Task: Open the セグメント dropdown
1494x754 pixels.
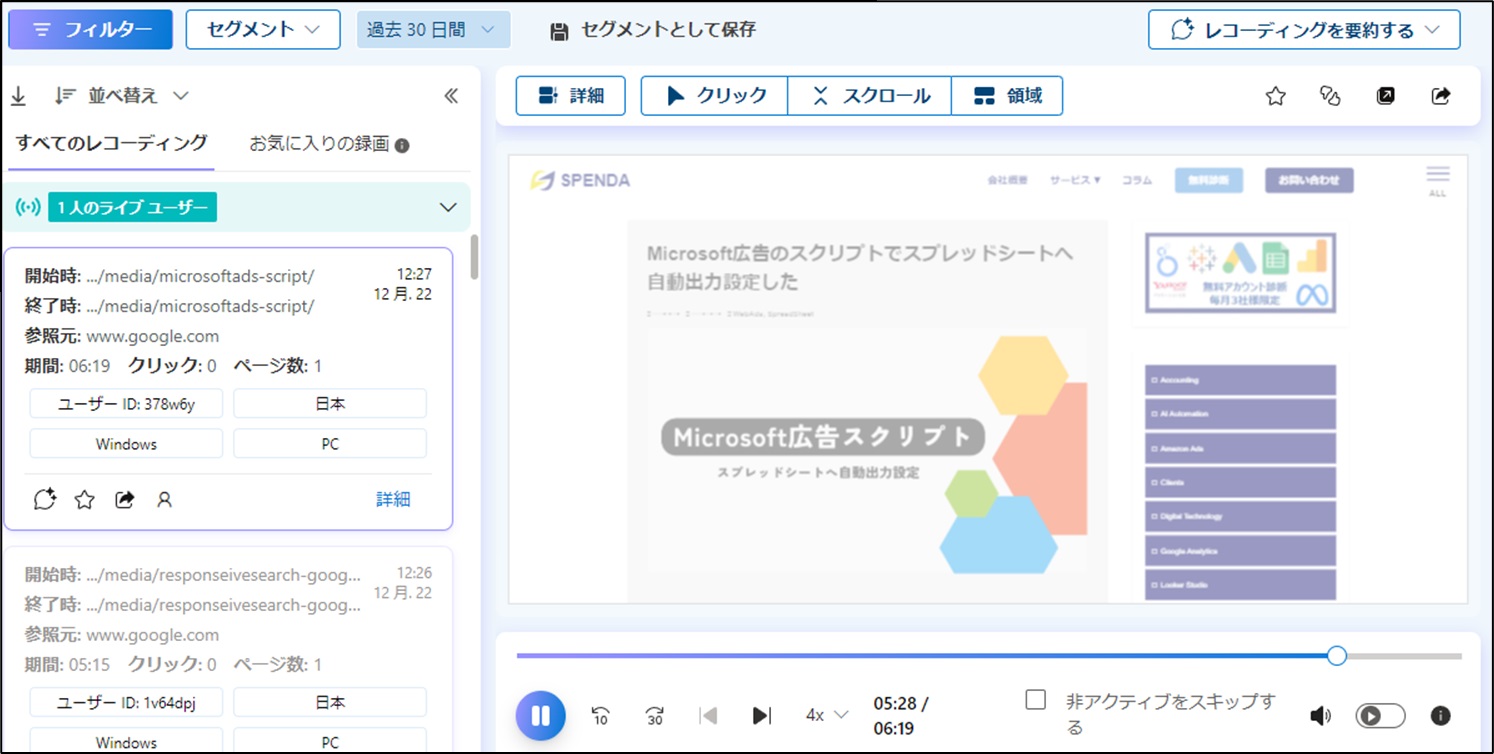Action: click(263, 30)
